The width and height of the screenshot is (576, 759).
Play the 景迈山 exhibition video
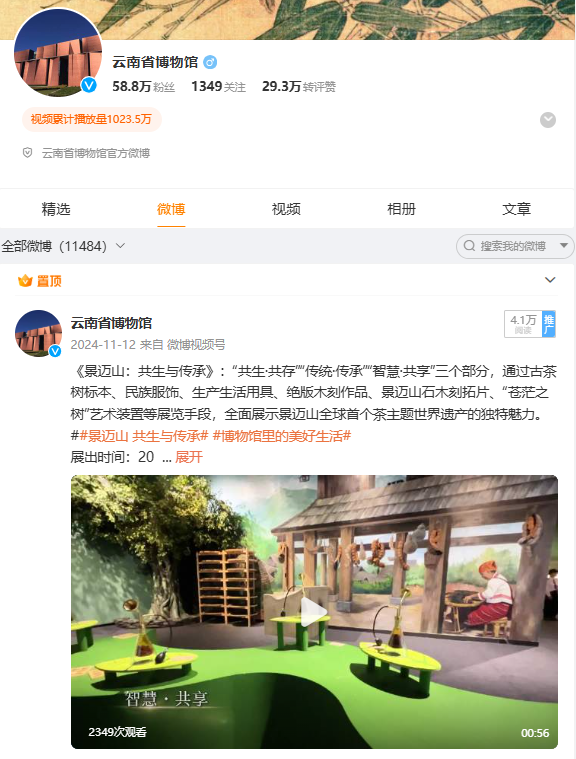click(x=314, y=612)
